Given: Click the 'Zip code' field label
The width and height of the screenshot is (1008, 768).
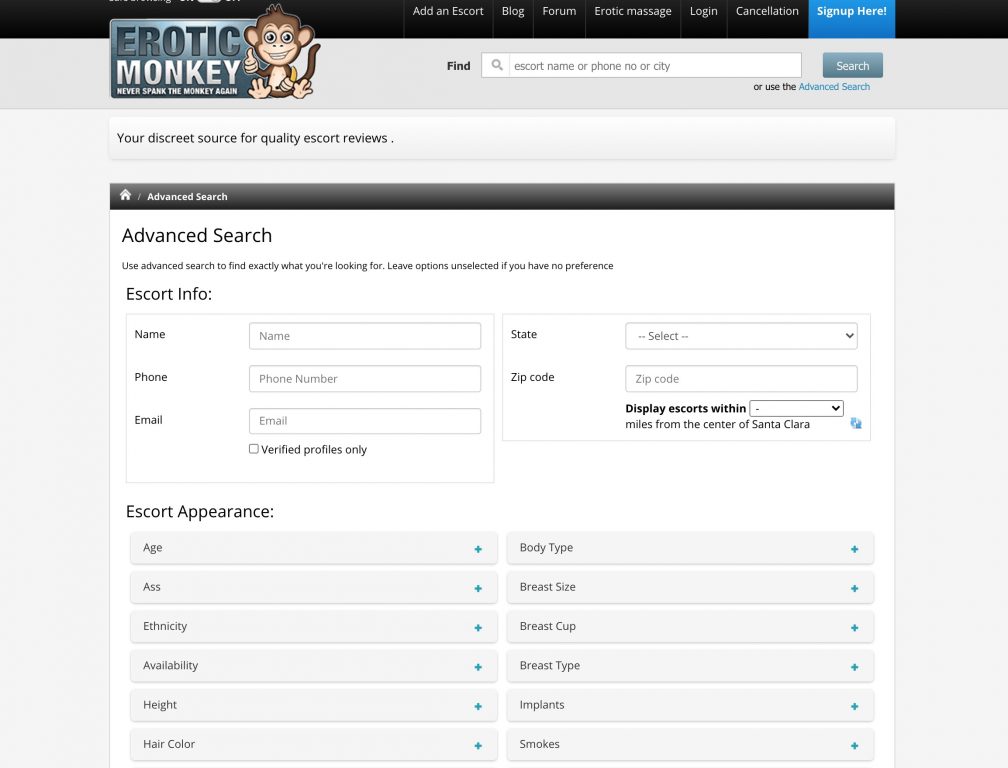Looking at the screenshot, I should click(x=532, y=377).
